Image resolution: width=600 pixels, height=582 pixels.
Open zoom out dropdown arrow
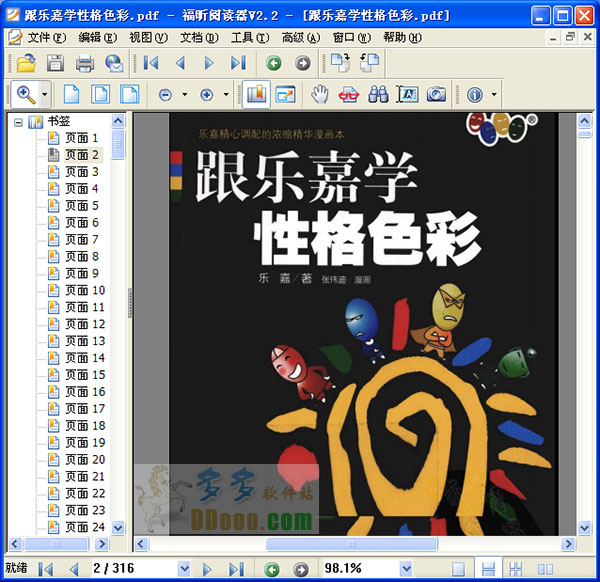(x=184, y=94)
